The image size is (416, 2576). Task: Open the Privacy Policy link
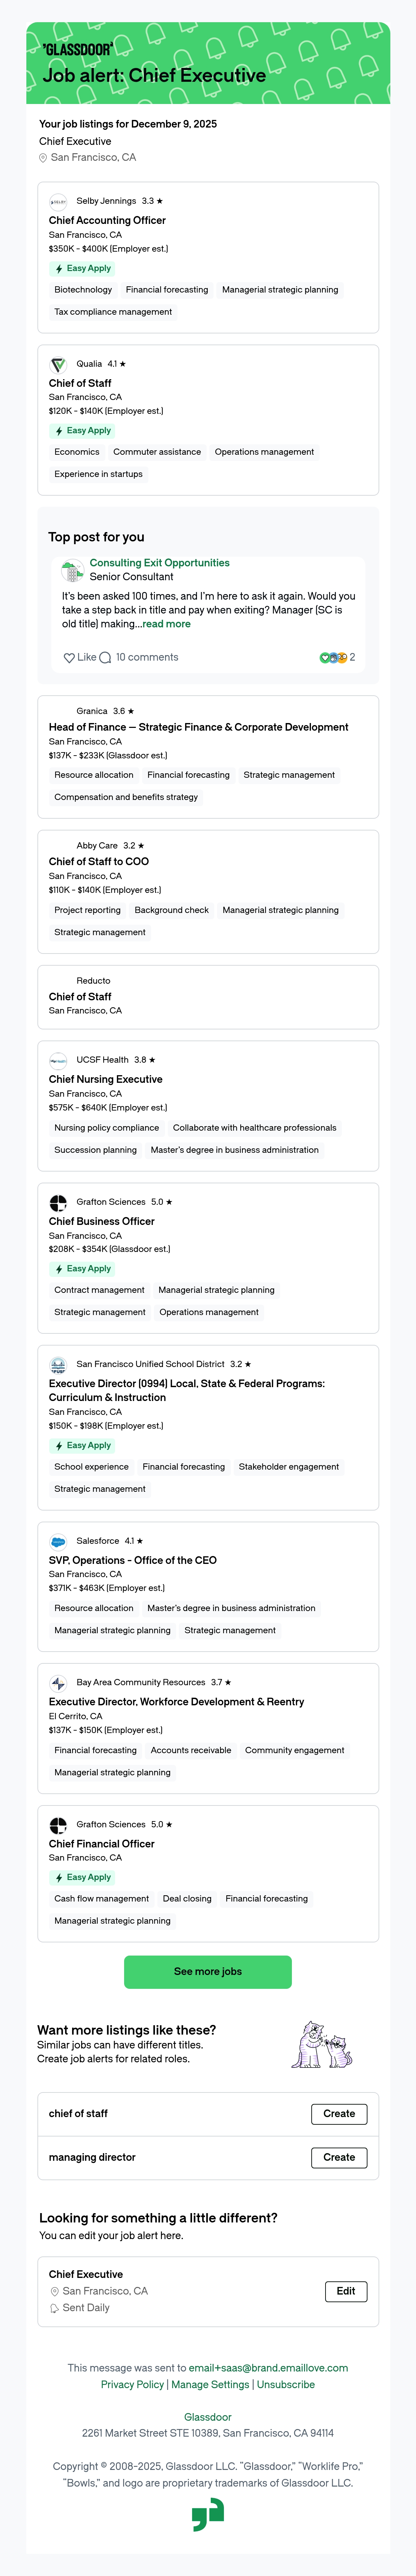[x=132, y=2385]
